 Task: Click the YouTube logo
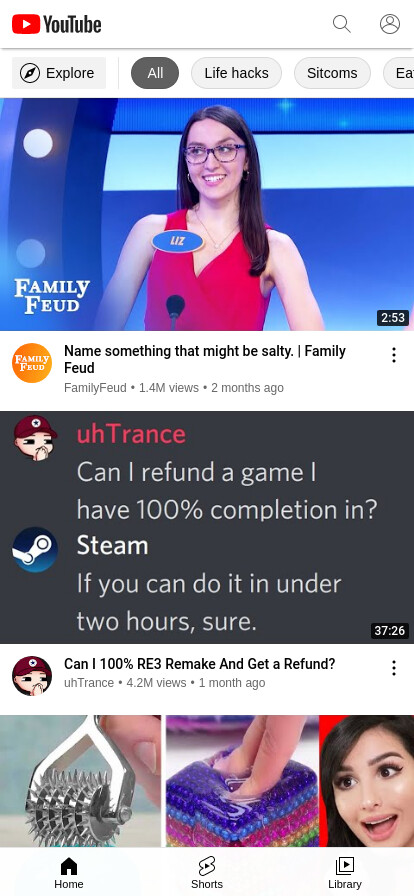point(57,24)
